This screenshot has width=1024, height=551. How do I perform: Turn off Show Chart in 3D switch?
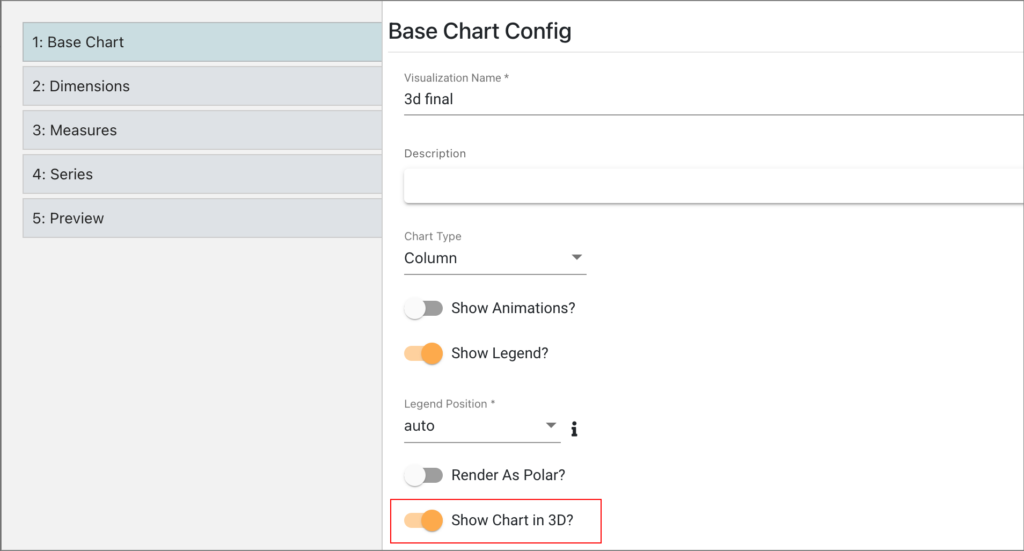tap(423, 520)
